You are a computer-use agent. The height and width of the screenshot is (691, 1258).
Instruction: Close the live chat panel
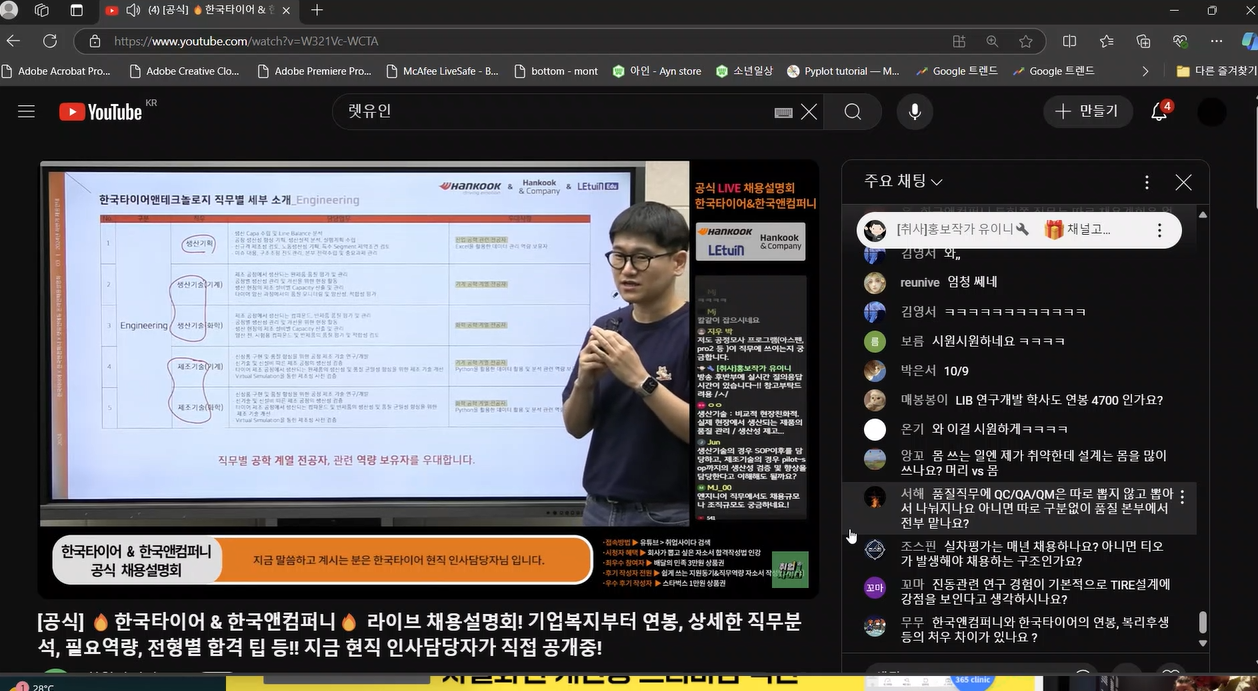pos(1183,182)
